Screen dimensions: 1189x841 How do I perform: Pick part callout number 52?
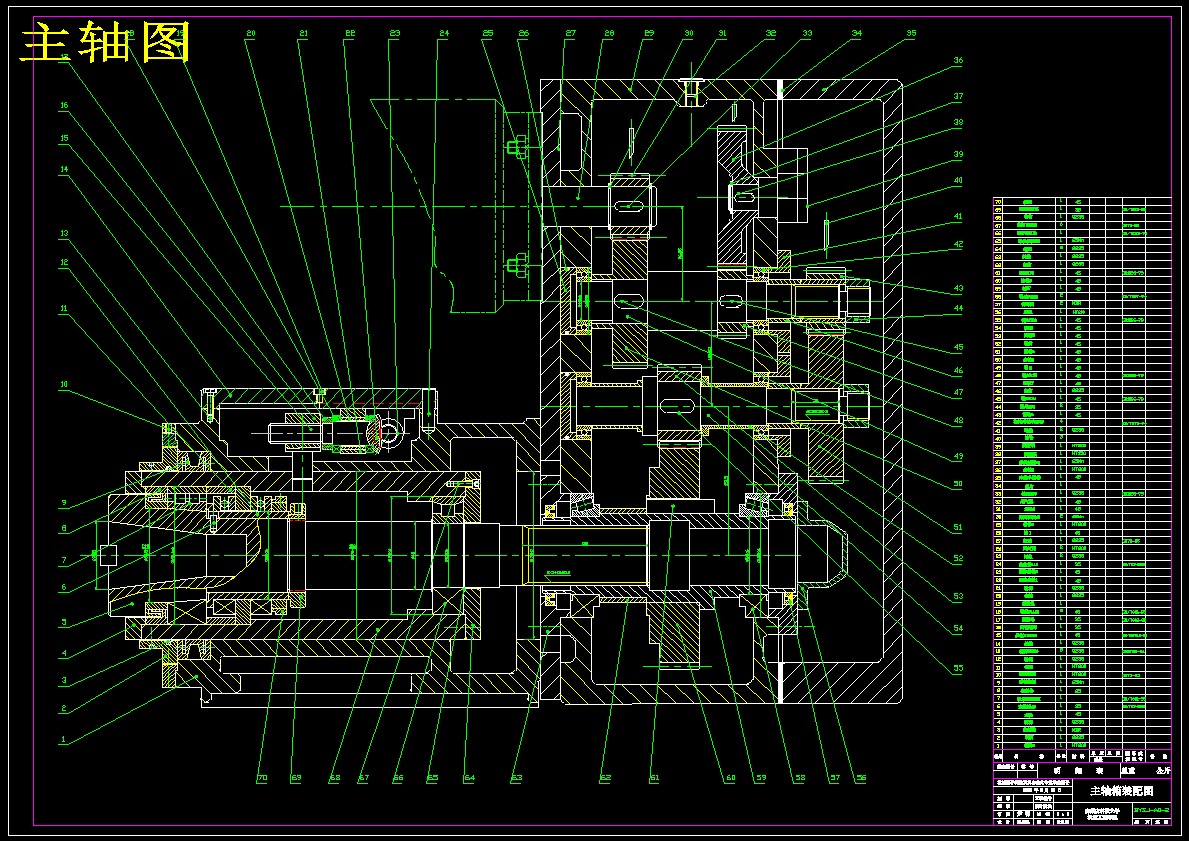click(958, 558)
